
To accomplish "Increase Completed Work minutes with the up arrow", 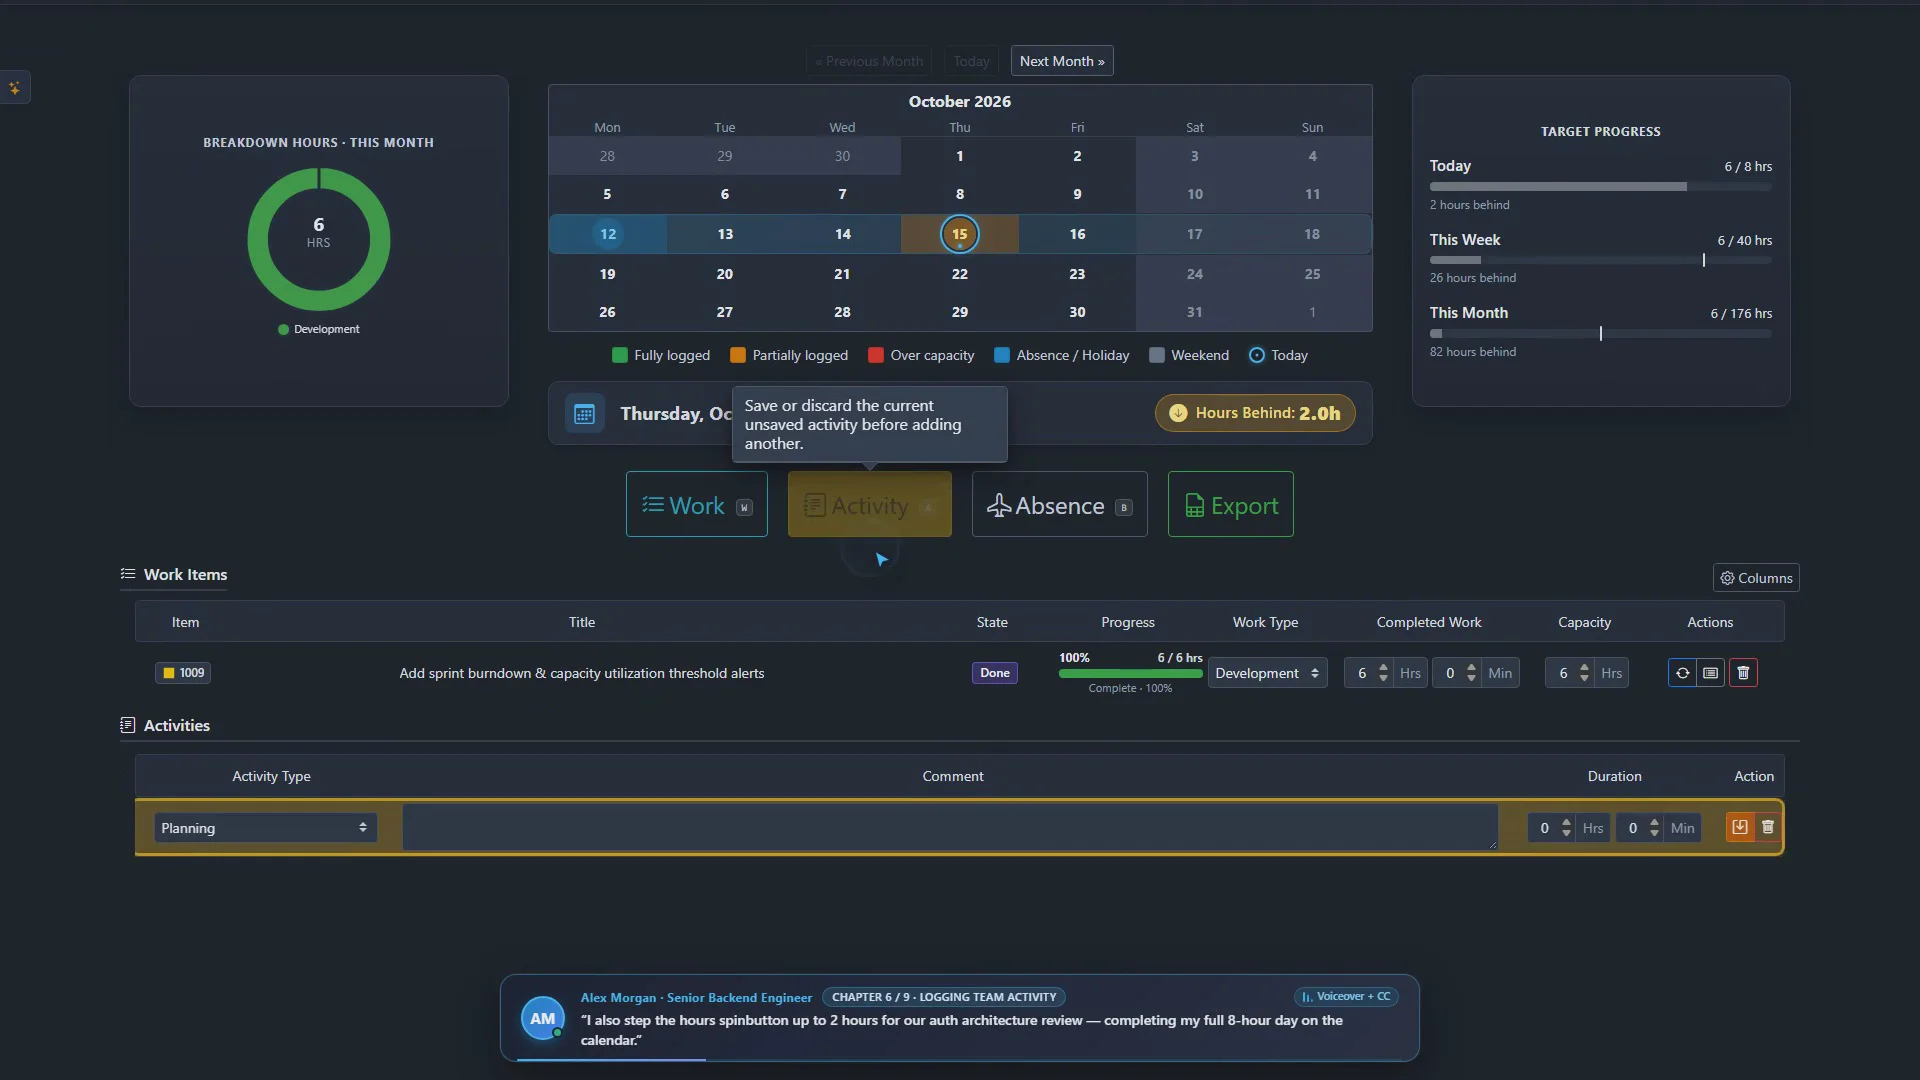I will click(x=1472, y=667).
